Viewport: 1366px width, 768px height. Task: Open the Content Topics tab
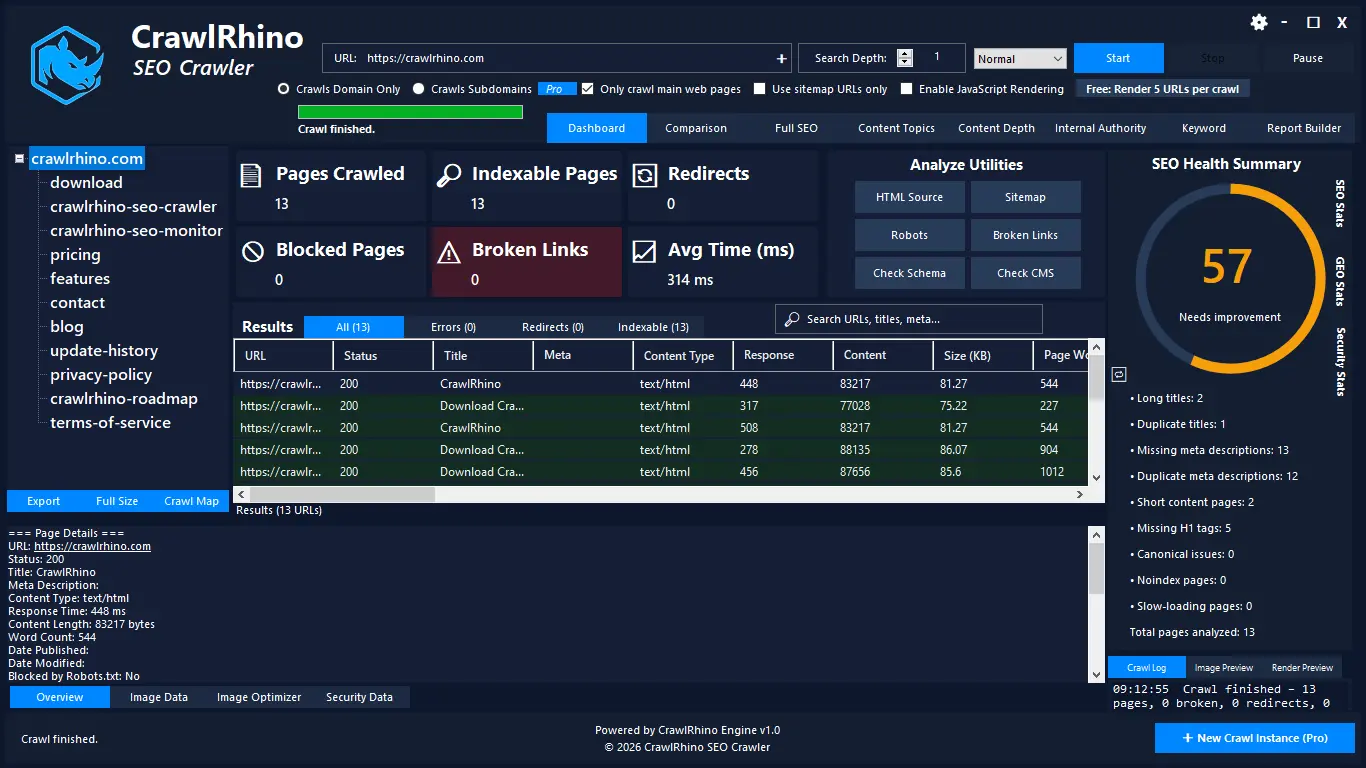pyautogui.click(x=897, y=128)
